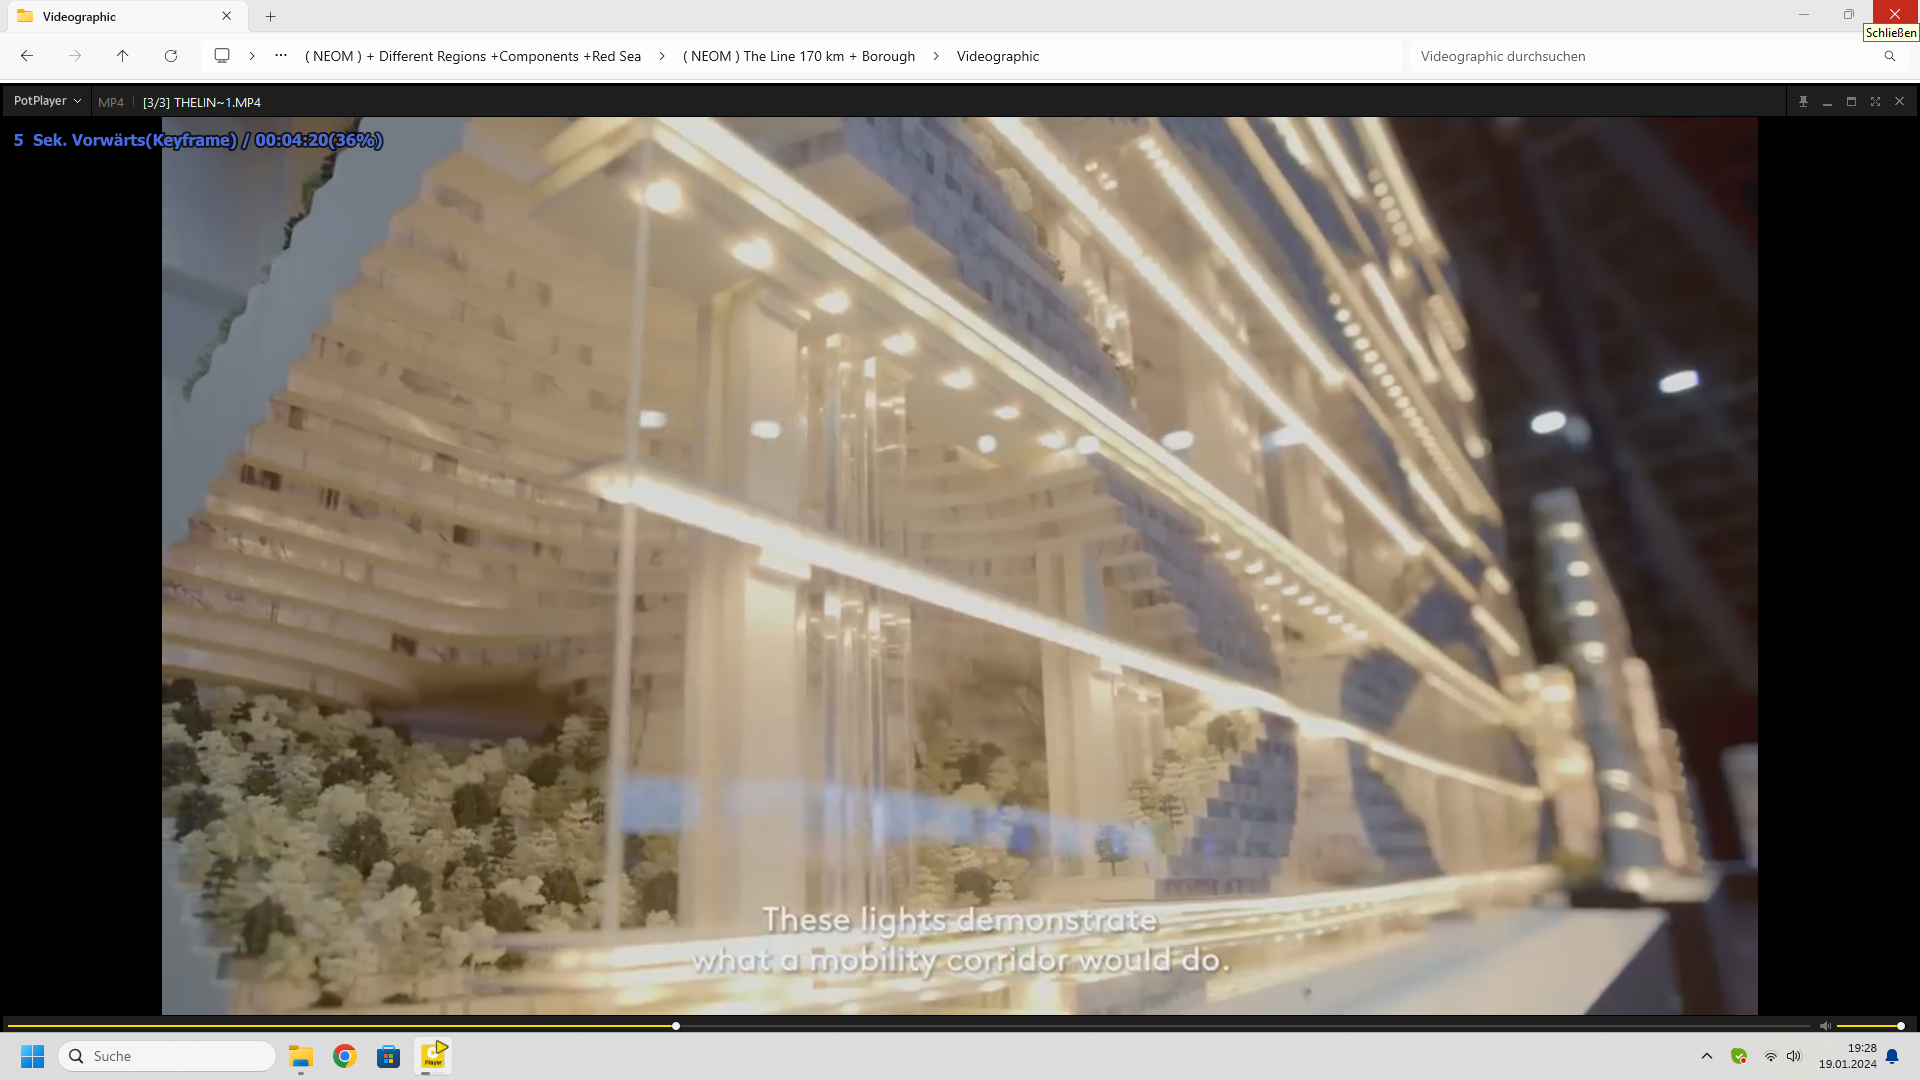The height and width of the screenshot is (1080, 1920).
Task: Click the seek bar position handle
Action: click(x=676, y=1026)
